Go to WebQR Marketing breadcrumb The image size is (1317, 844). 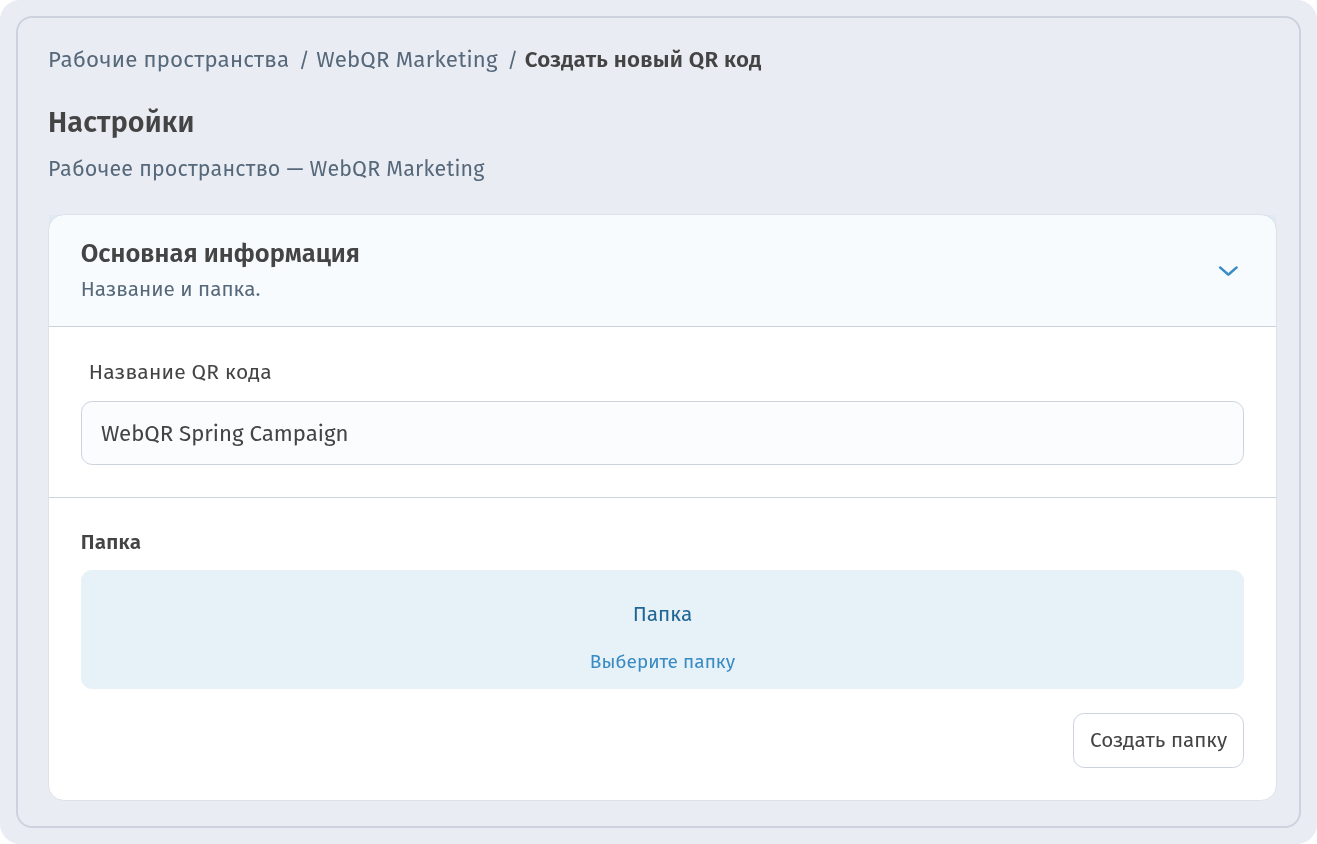[407, 60]
